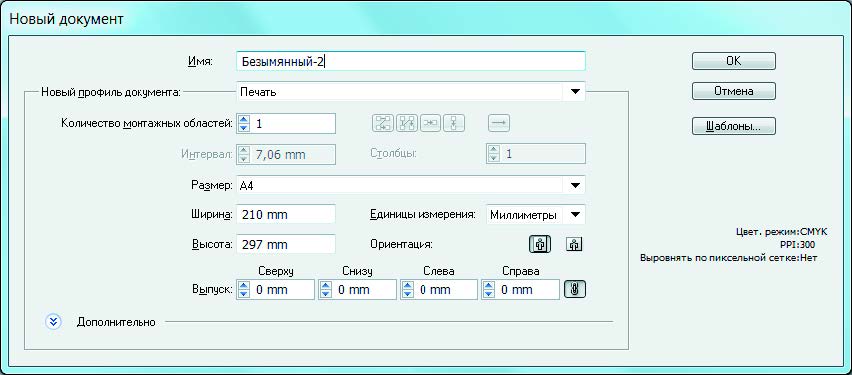The image size is (852, 375).
Task: Click the Сверху bleed stepper arrows
Action: (x=244, y=290)
